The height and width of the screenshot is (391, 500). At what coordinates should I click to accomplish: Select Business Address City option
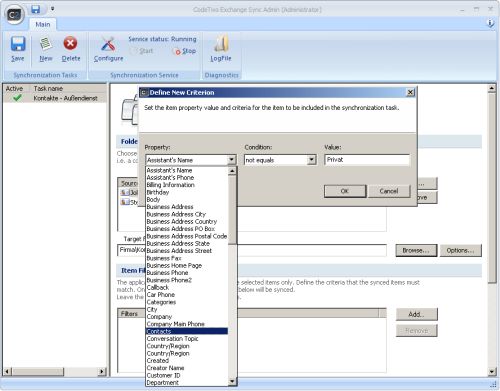point(187,214)
